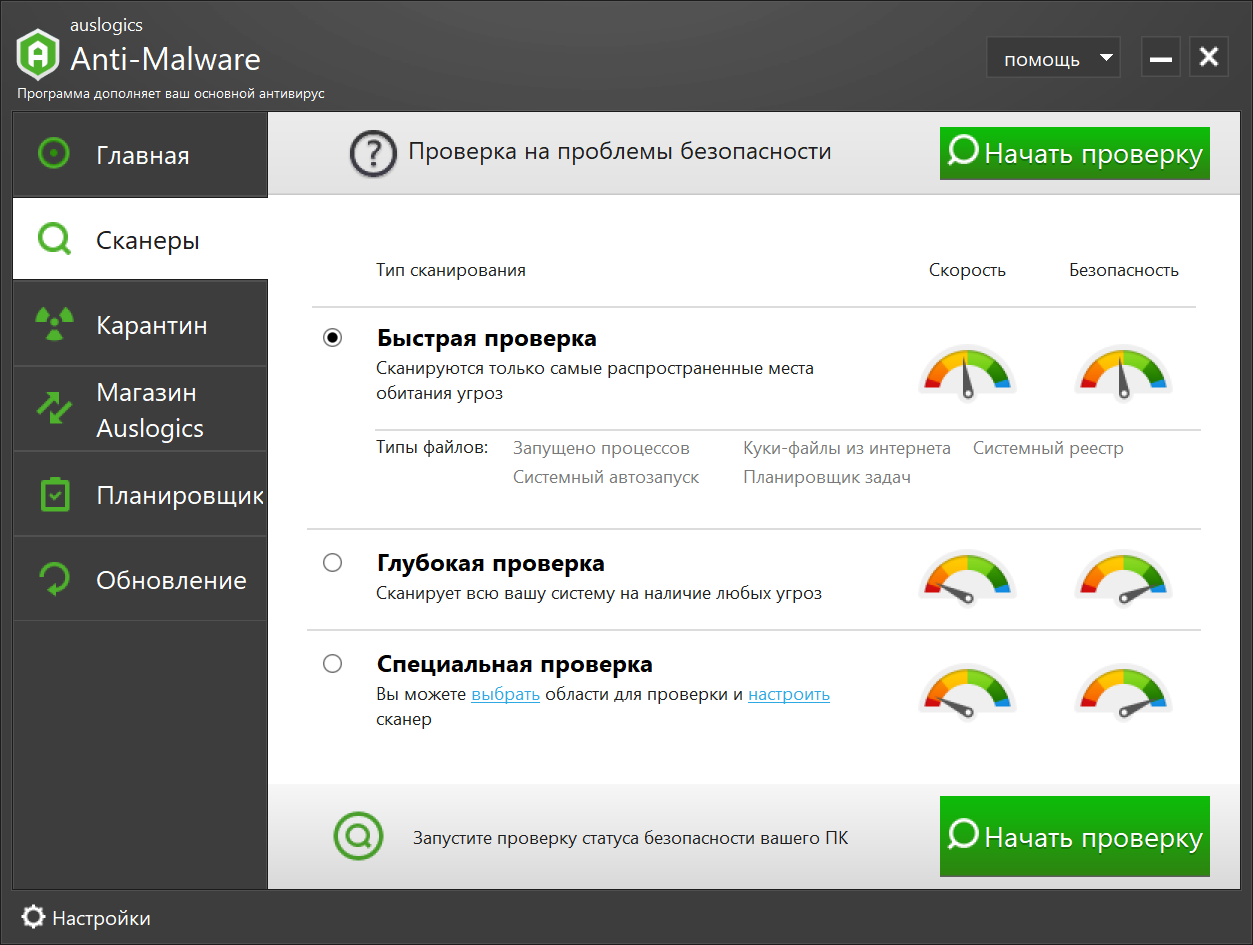Image resolution: width=1253 pixels, height=945 pixels.
Task: Open the Карантин section
Action: coord(140,324)
